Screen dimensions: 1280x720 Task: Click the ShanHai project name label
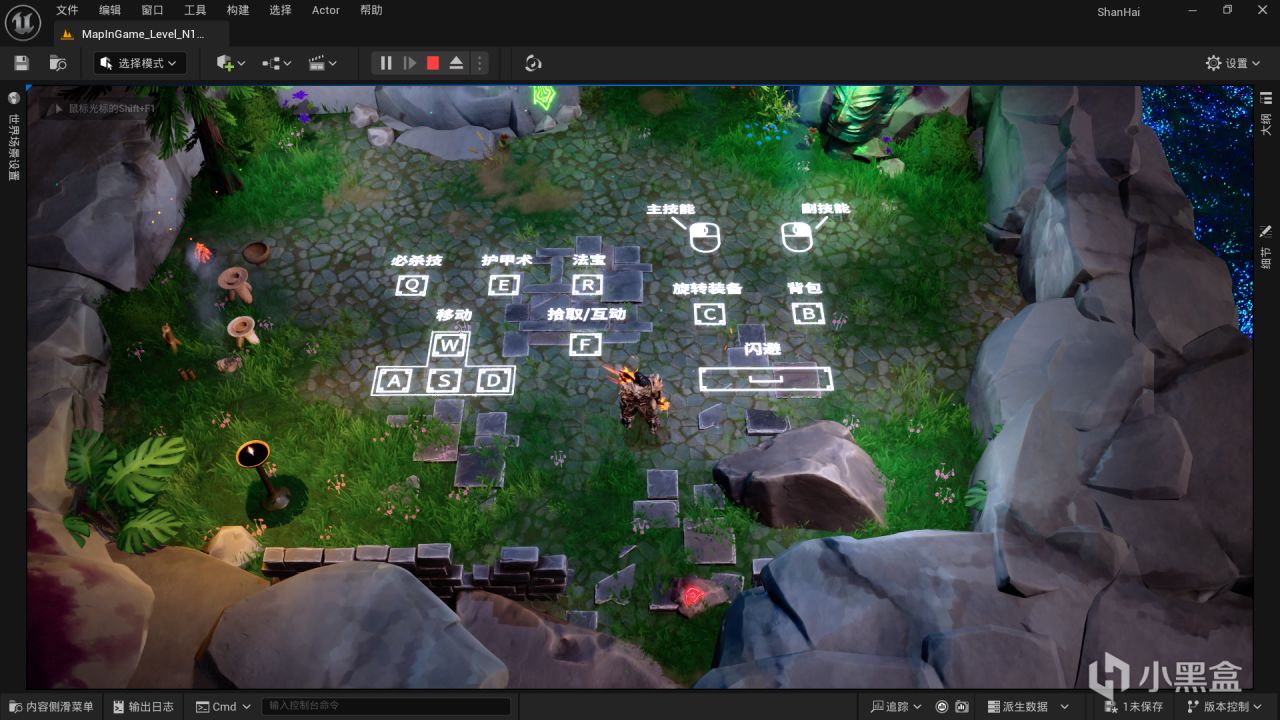(x=1118, y=12)
